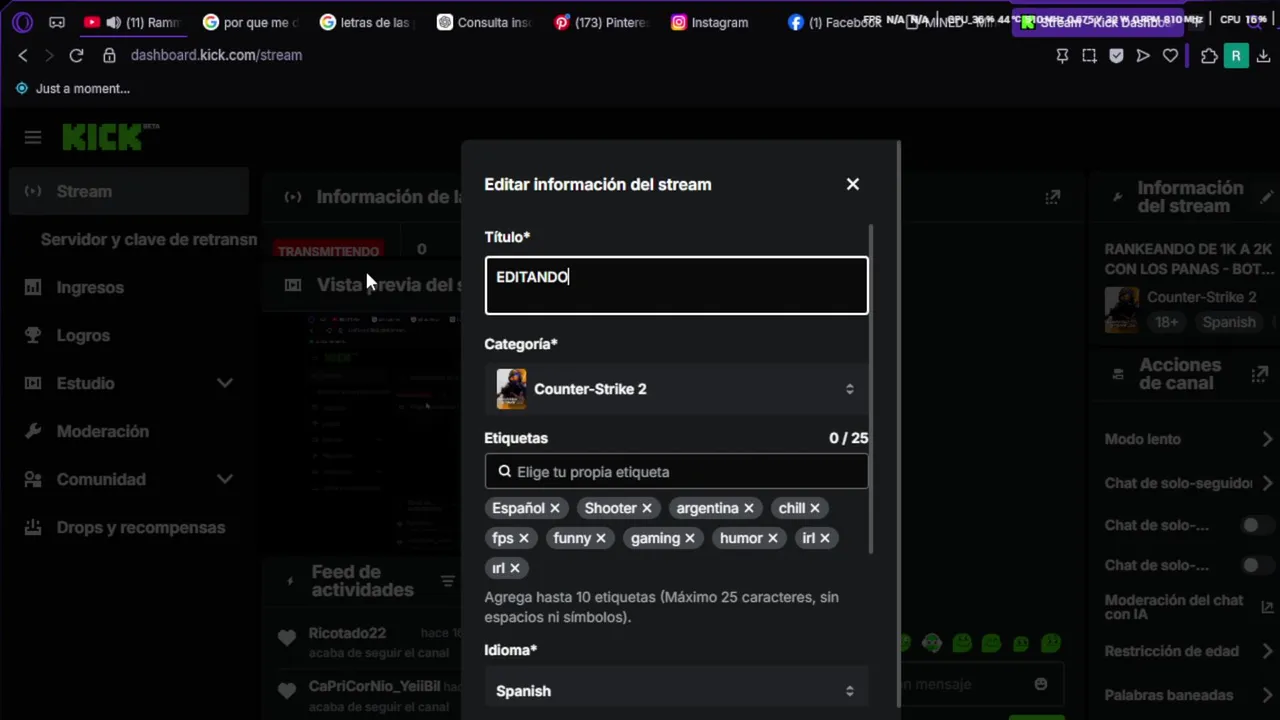The image size is (1280, 720).
Task: Click the pin icon in the browser toolbar
Action: [x=1062, y=56]
